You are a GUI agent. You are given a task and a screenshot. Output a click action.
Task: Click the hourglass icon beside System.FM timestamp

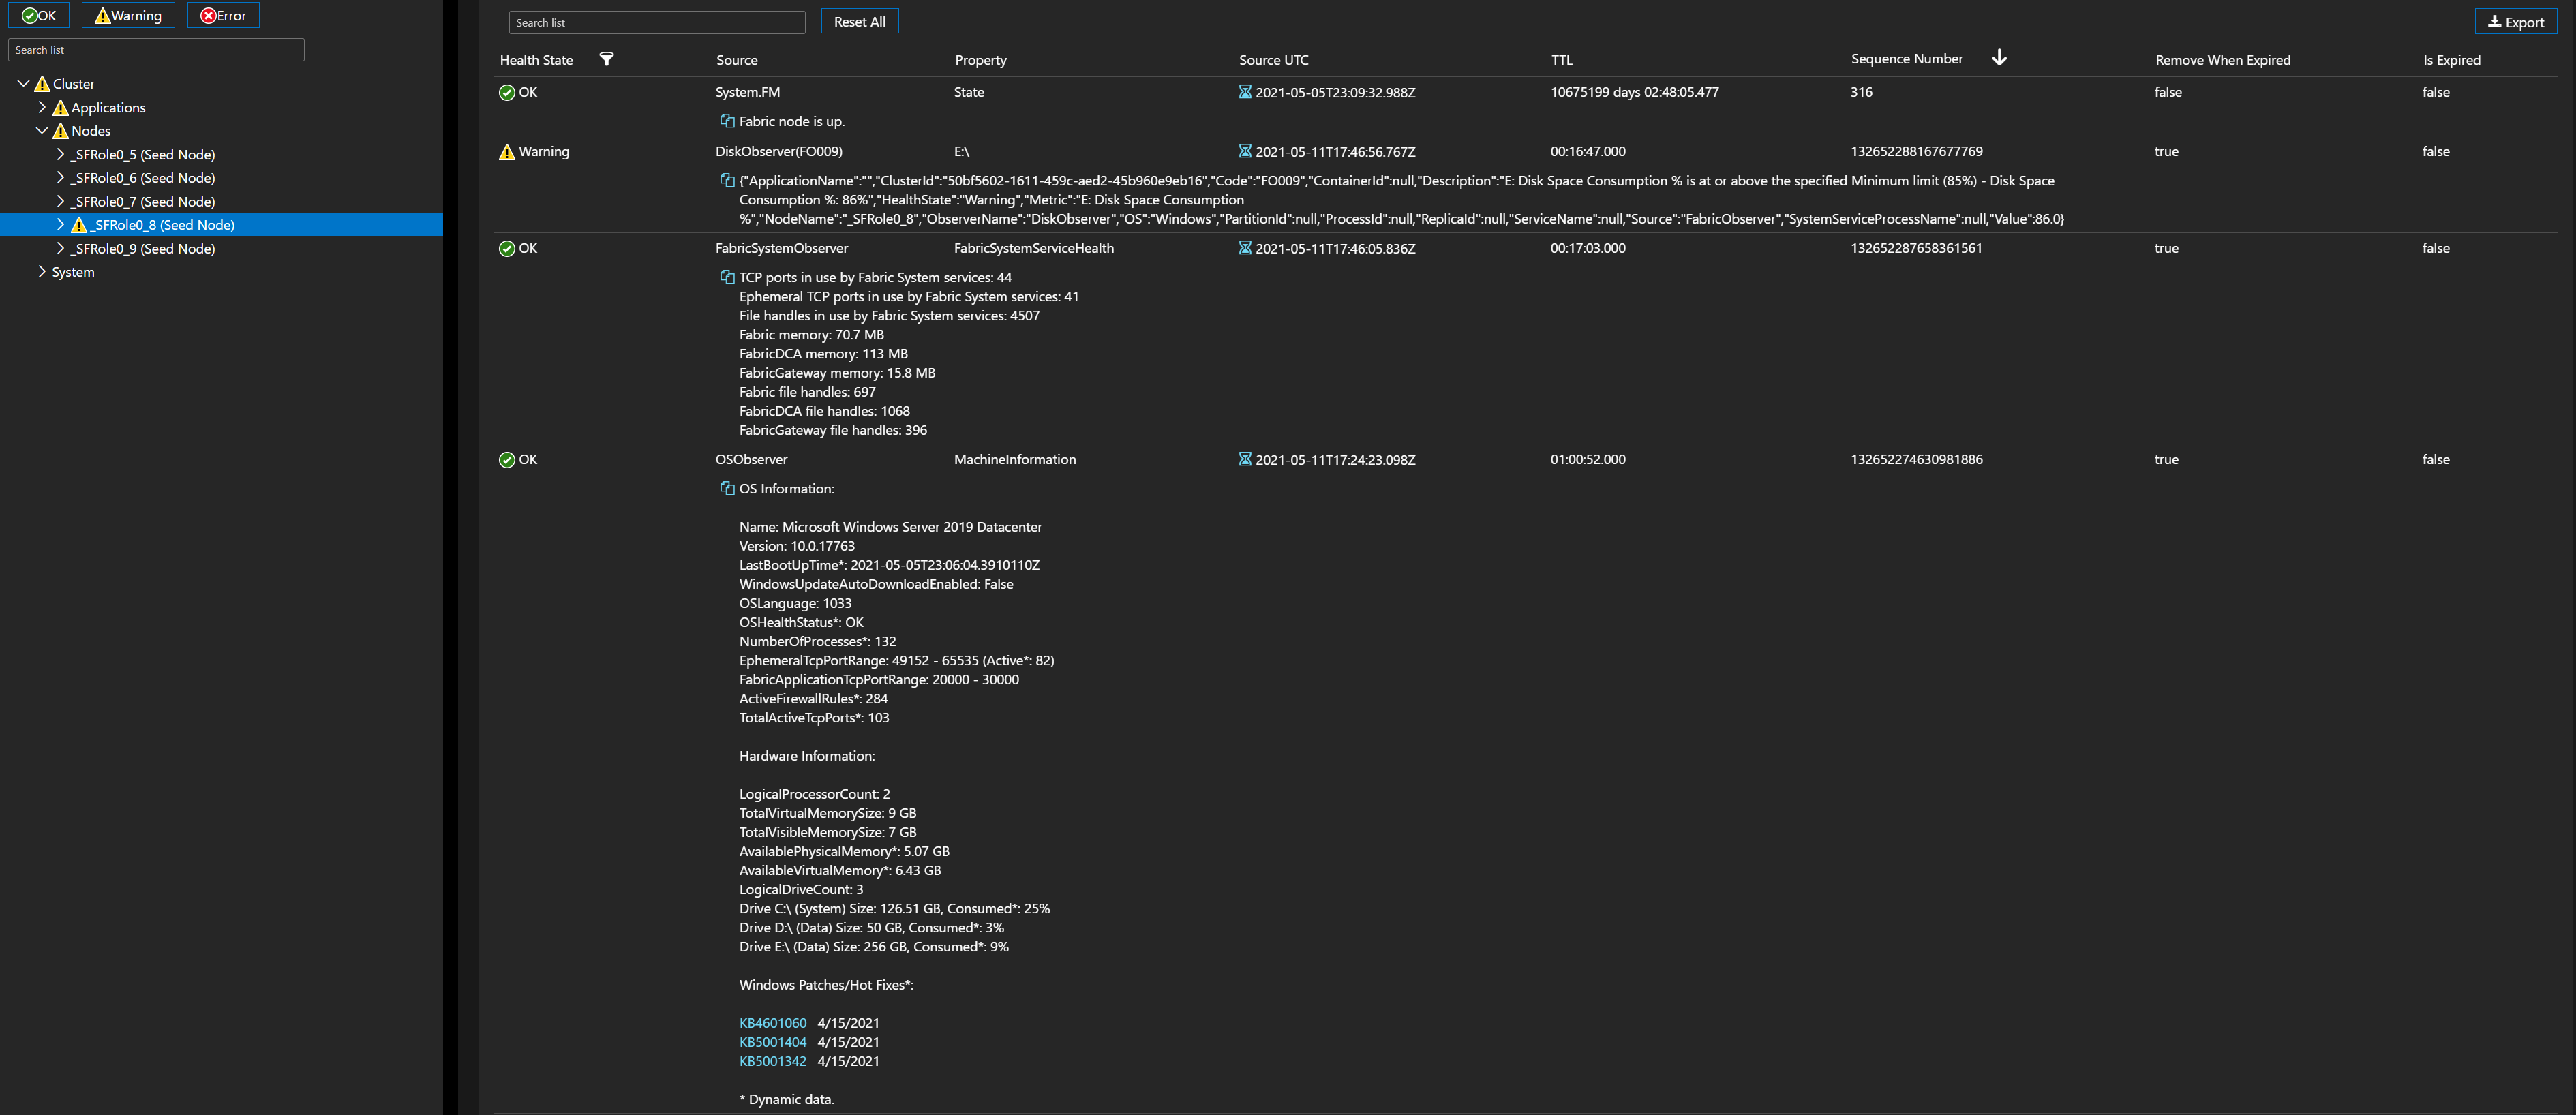pyautogui.click(x=1244, y=91)
